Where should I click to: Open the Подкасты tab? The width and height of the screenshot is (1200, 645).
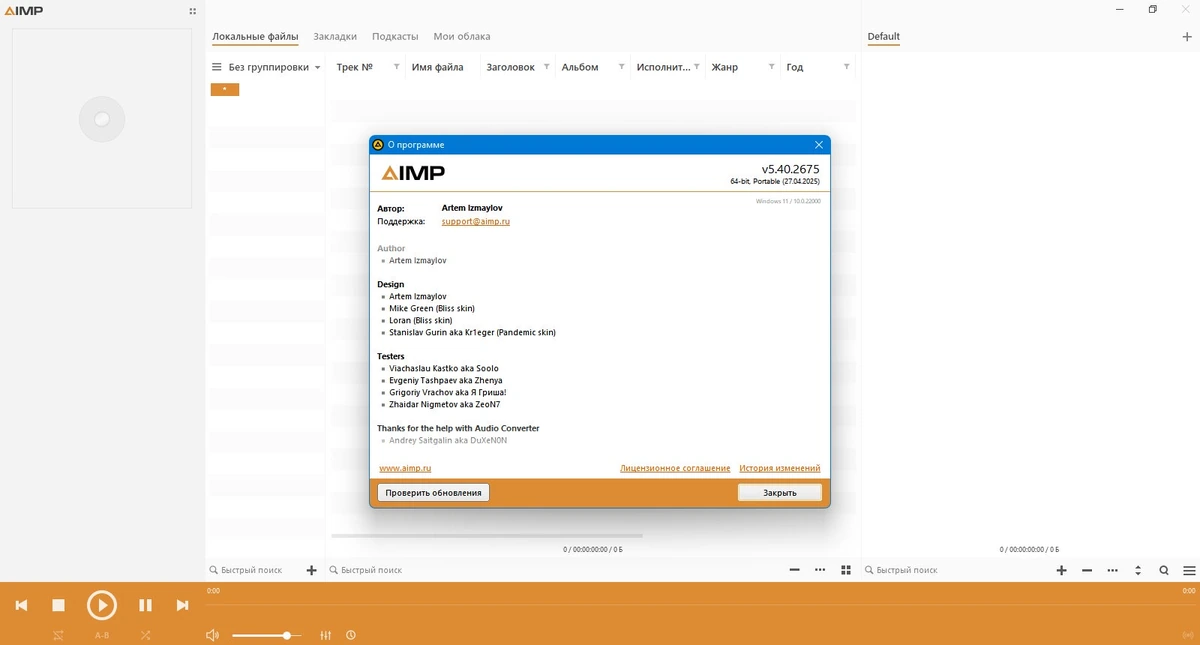click(x=395, y=37)
